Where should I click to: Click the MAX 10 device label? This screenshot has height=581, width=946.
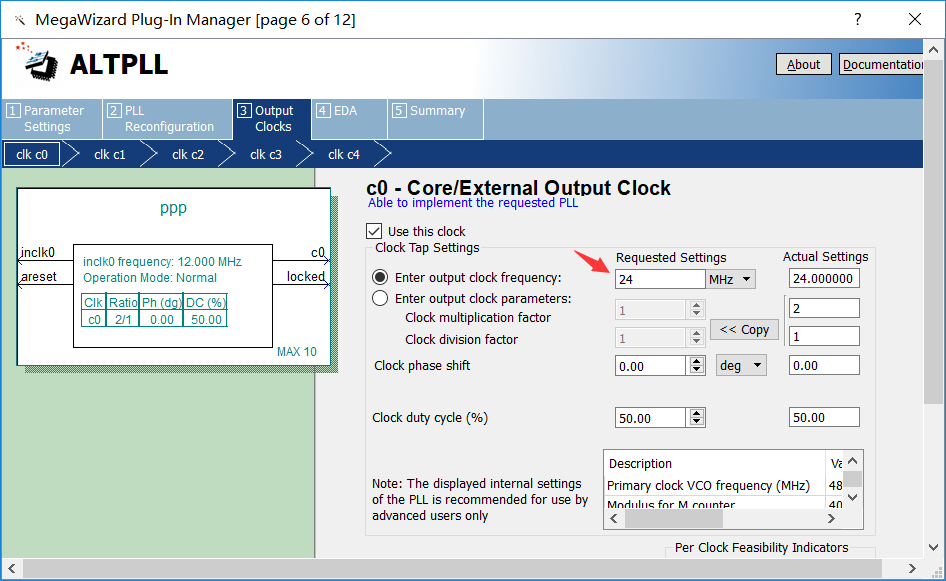coord(296,352)
